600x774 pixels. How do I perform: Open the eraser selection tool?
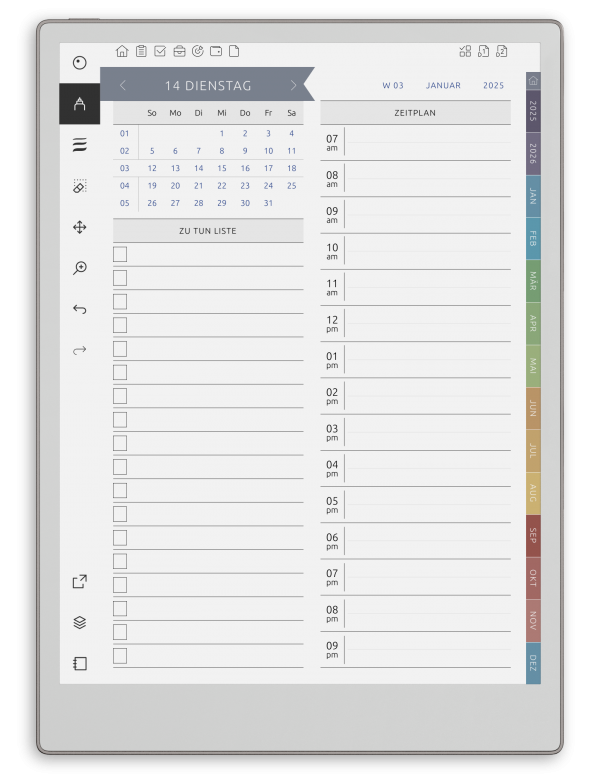click(79, 186)
